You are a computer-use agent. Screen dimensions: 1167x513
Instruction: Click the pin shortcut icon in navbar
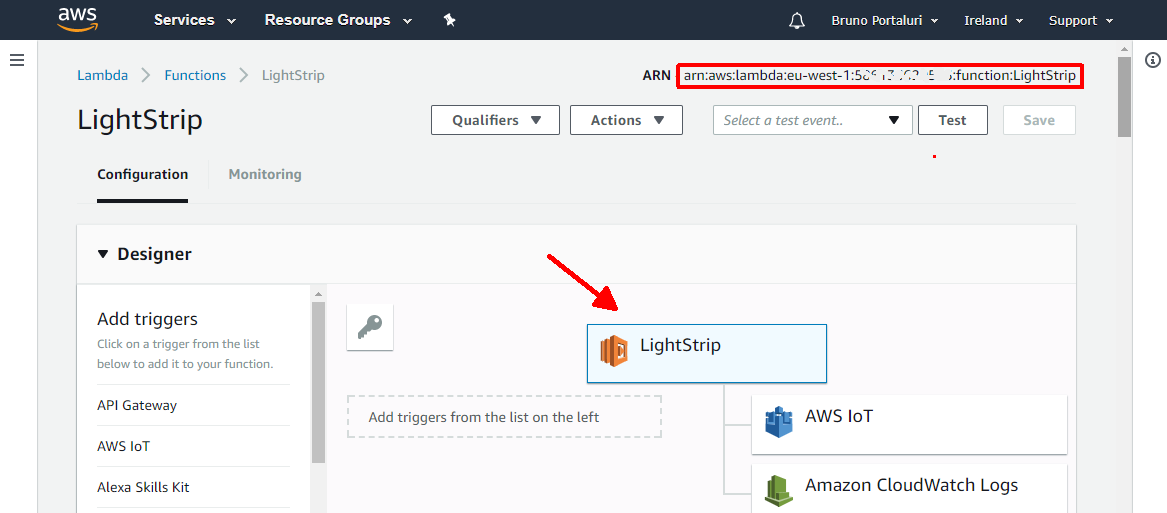(450, 20)
